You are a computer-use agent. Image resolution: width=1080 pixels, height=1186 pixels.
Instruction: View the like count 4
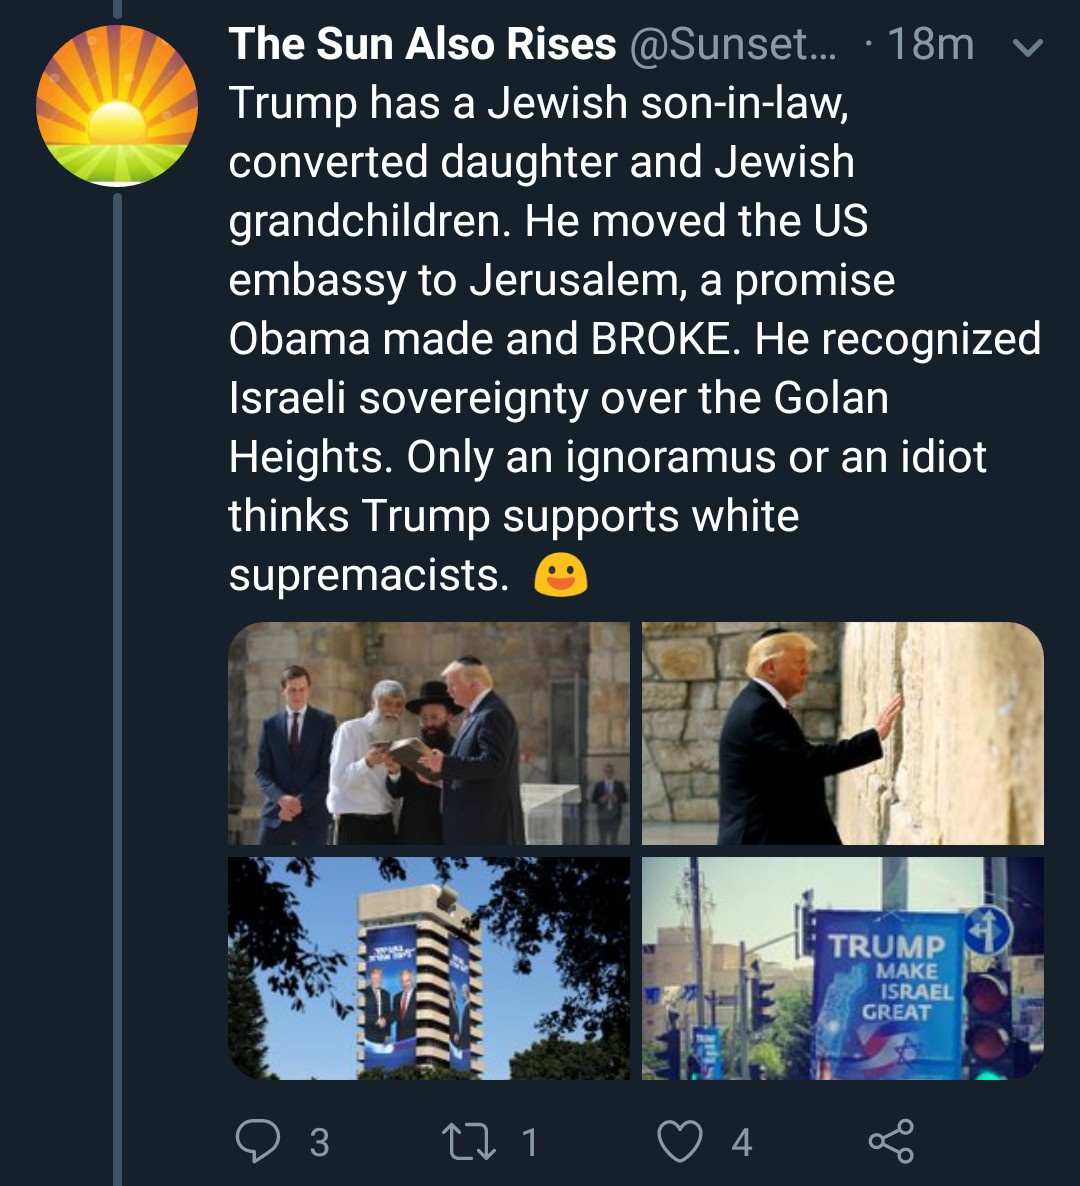[x=741, y=1142]
